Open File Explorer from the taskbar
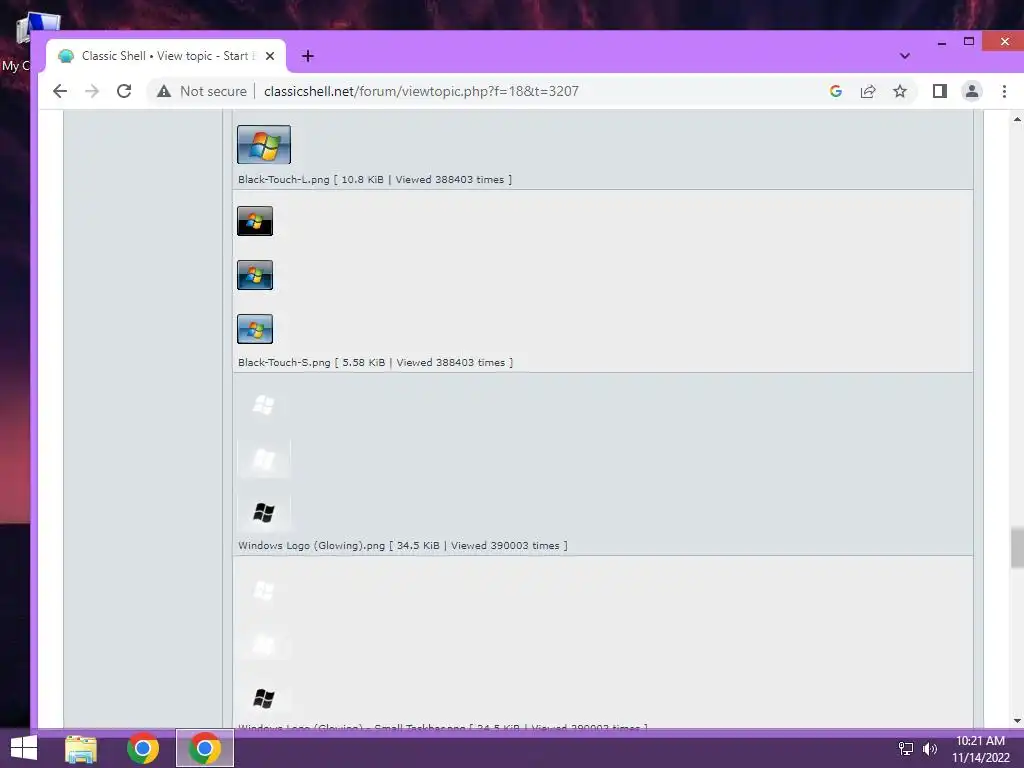This screenshot has width=1024, height=768. coord(81,748)
